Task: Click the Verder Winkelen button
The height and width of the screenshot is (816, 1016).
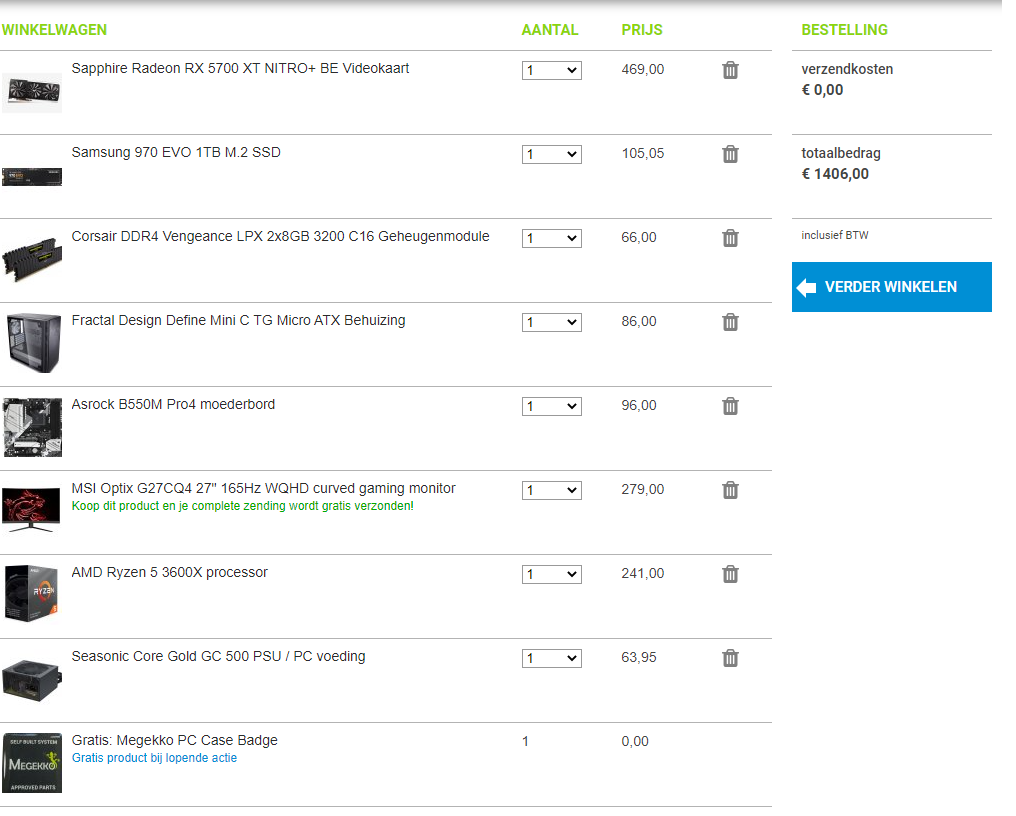Action: (x=892, y=286)
